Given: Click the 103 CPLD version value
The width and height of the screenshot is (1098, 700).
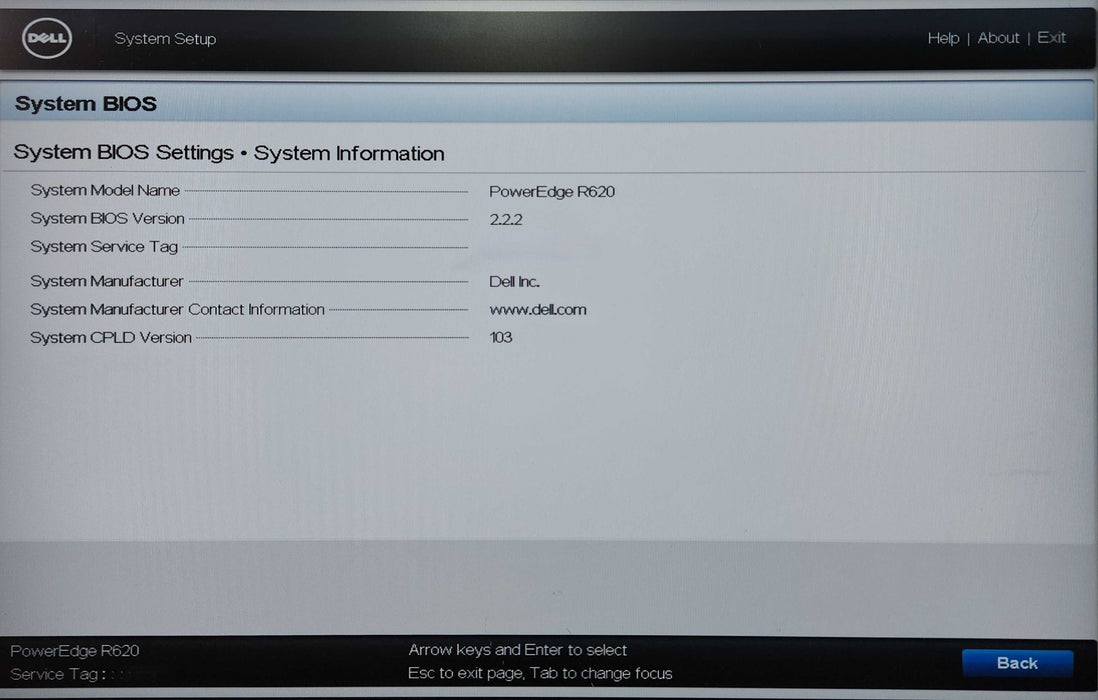Looking at the screenshot, I should point(501,337).
